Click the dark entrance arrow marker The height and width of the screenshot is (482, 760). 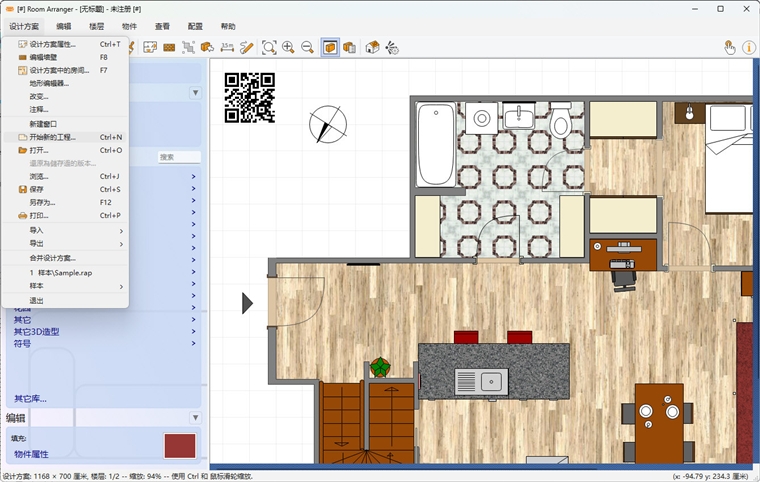coord(247,303)
